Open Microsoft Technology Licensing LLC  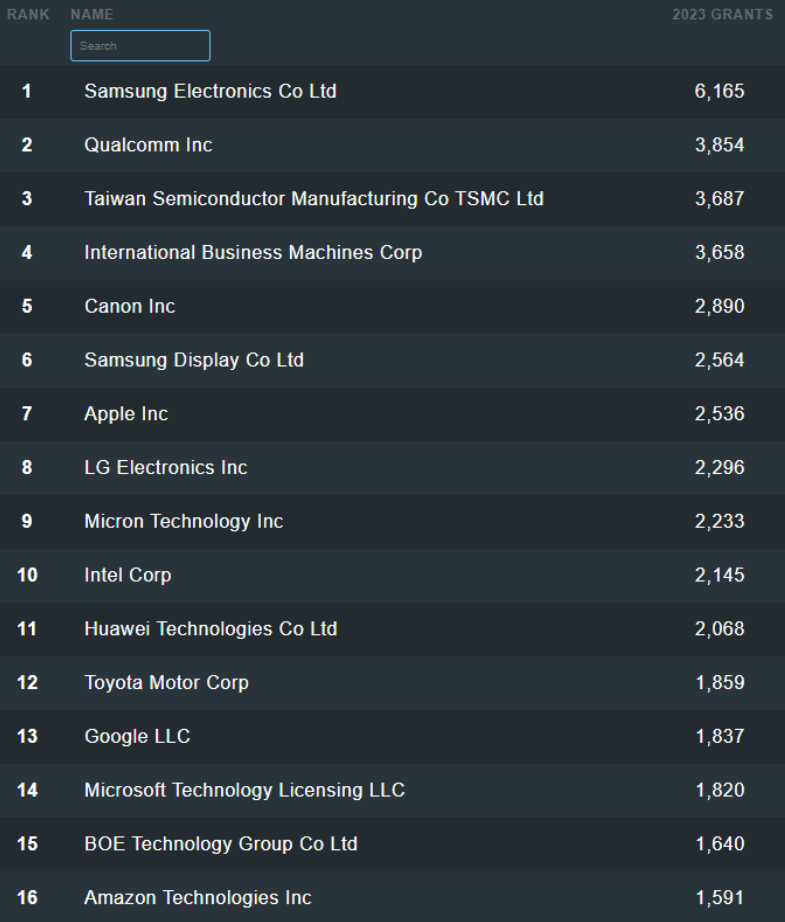pos(244,791)
